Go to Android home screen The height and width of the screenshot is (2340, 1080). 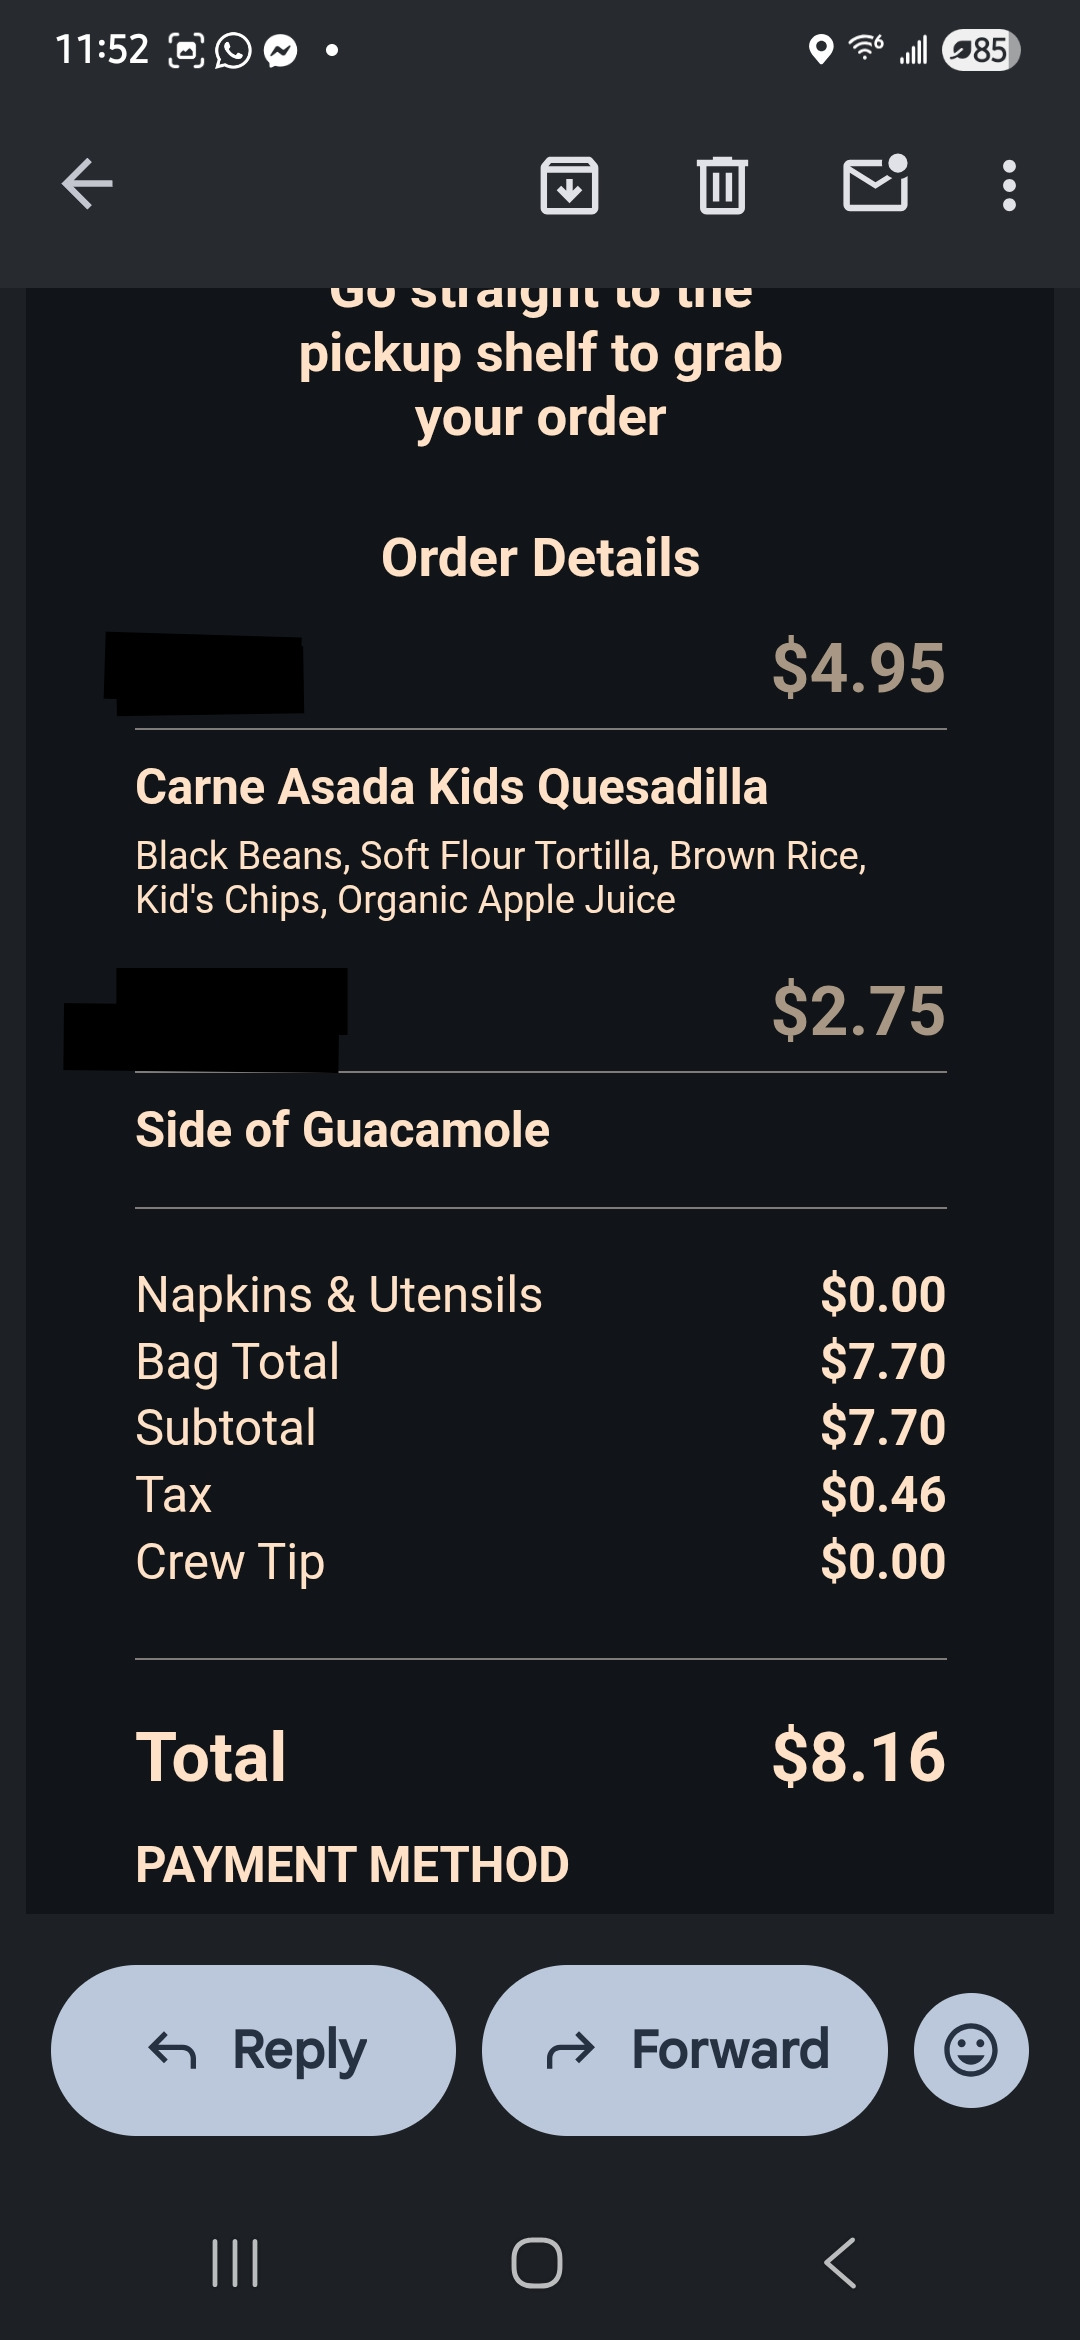point(537,2262)
